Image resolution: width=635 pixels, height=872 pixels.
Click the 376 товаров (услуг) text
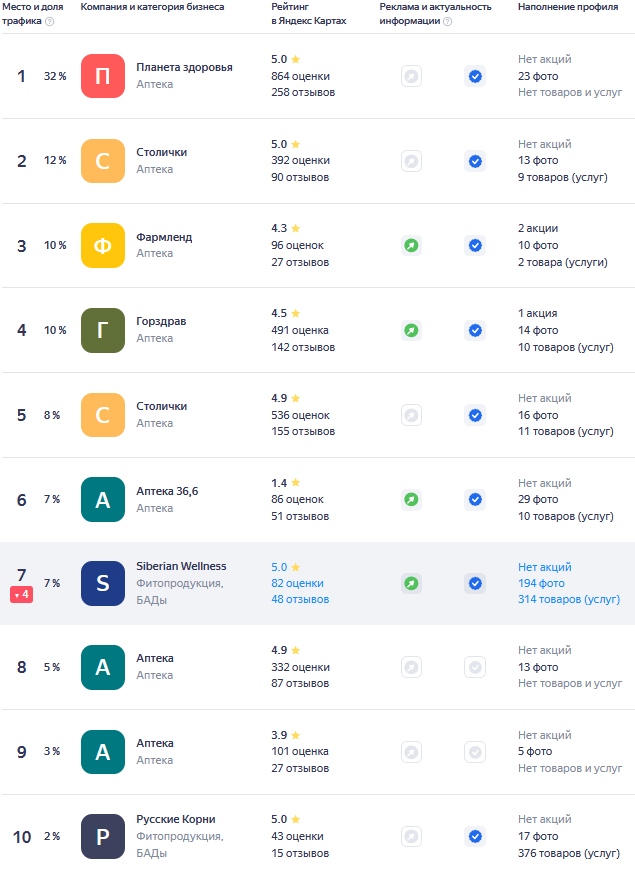pyautogui.click(x=569, y=853)
